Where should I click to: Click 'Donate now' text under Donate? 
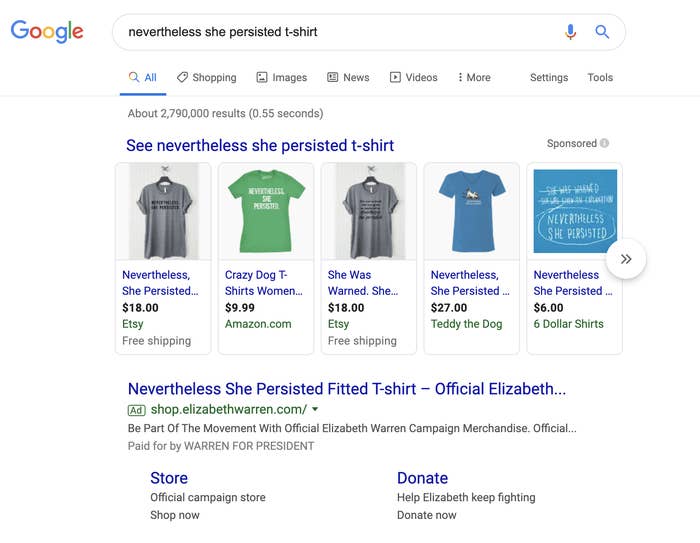pyautogui.click(x=426, y=515)
